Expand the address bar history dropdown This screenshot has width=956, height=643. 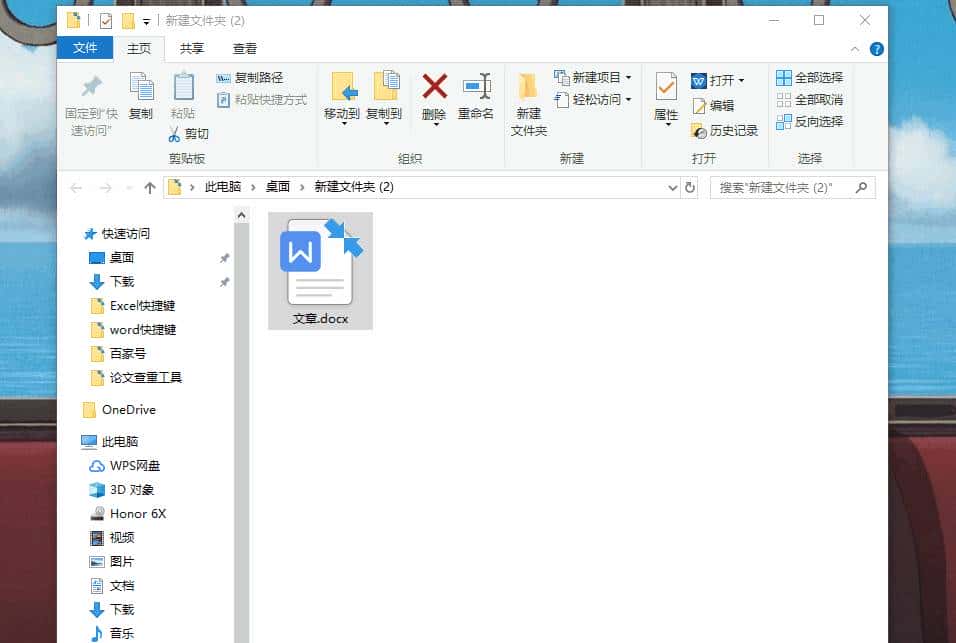point(673,187)
